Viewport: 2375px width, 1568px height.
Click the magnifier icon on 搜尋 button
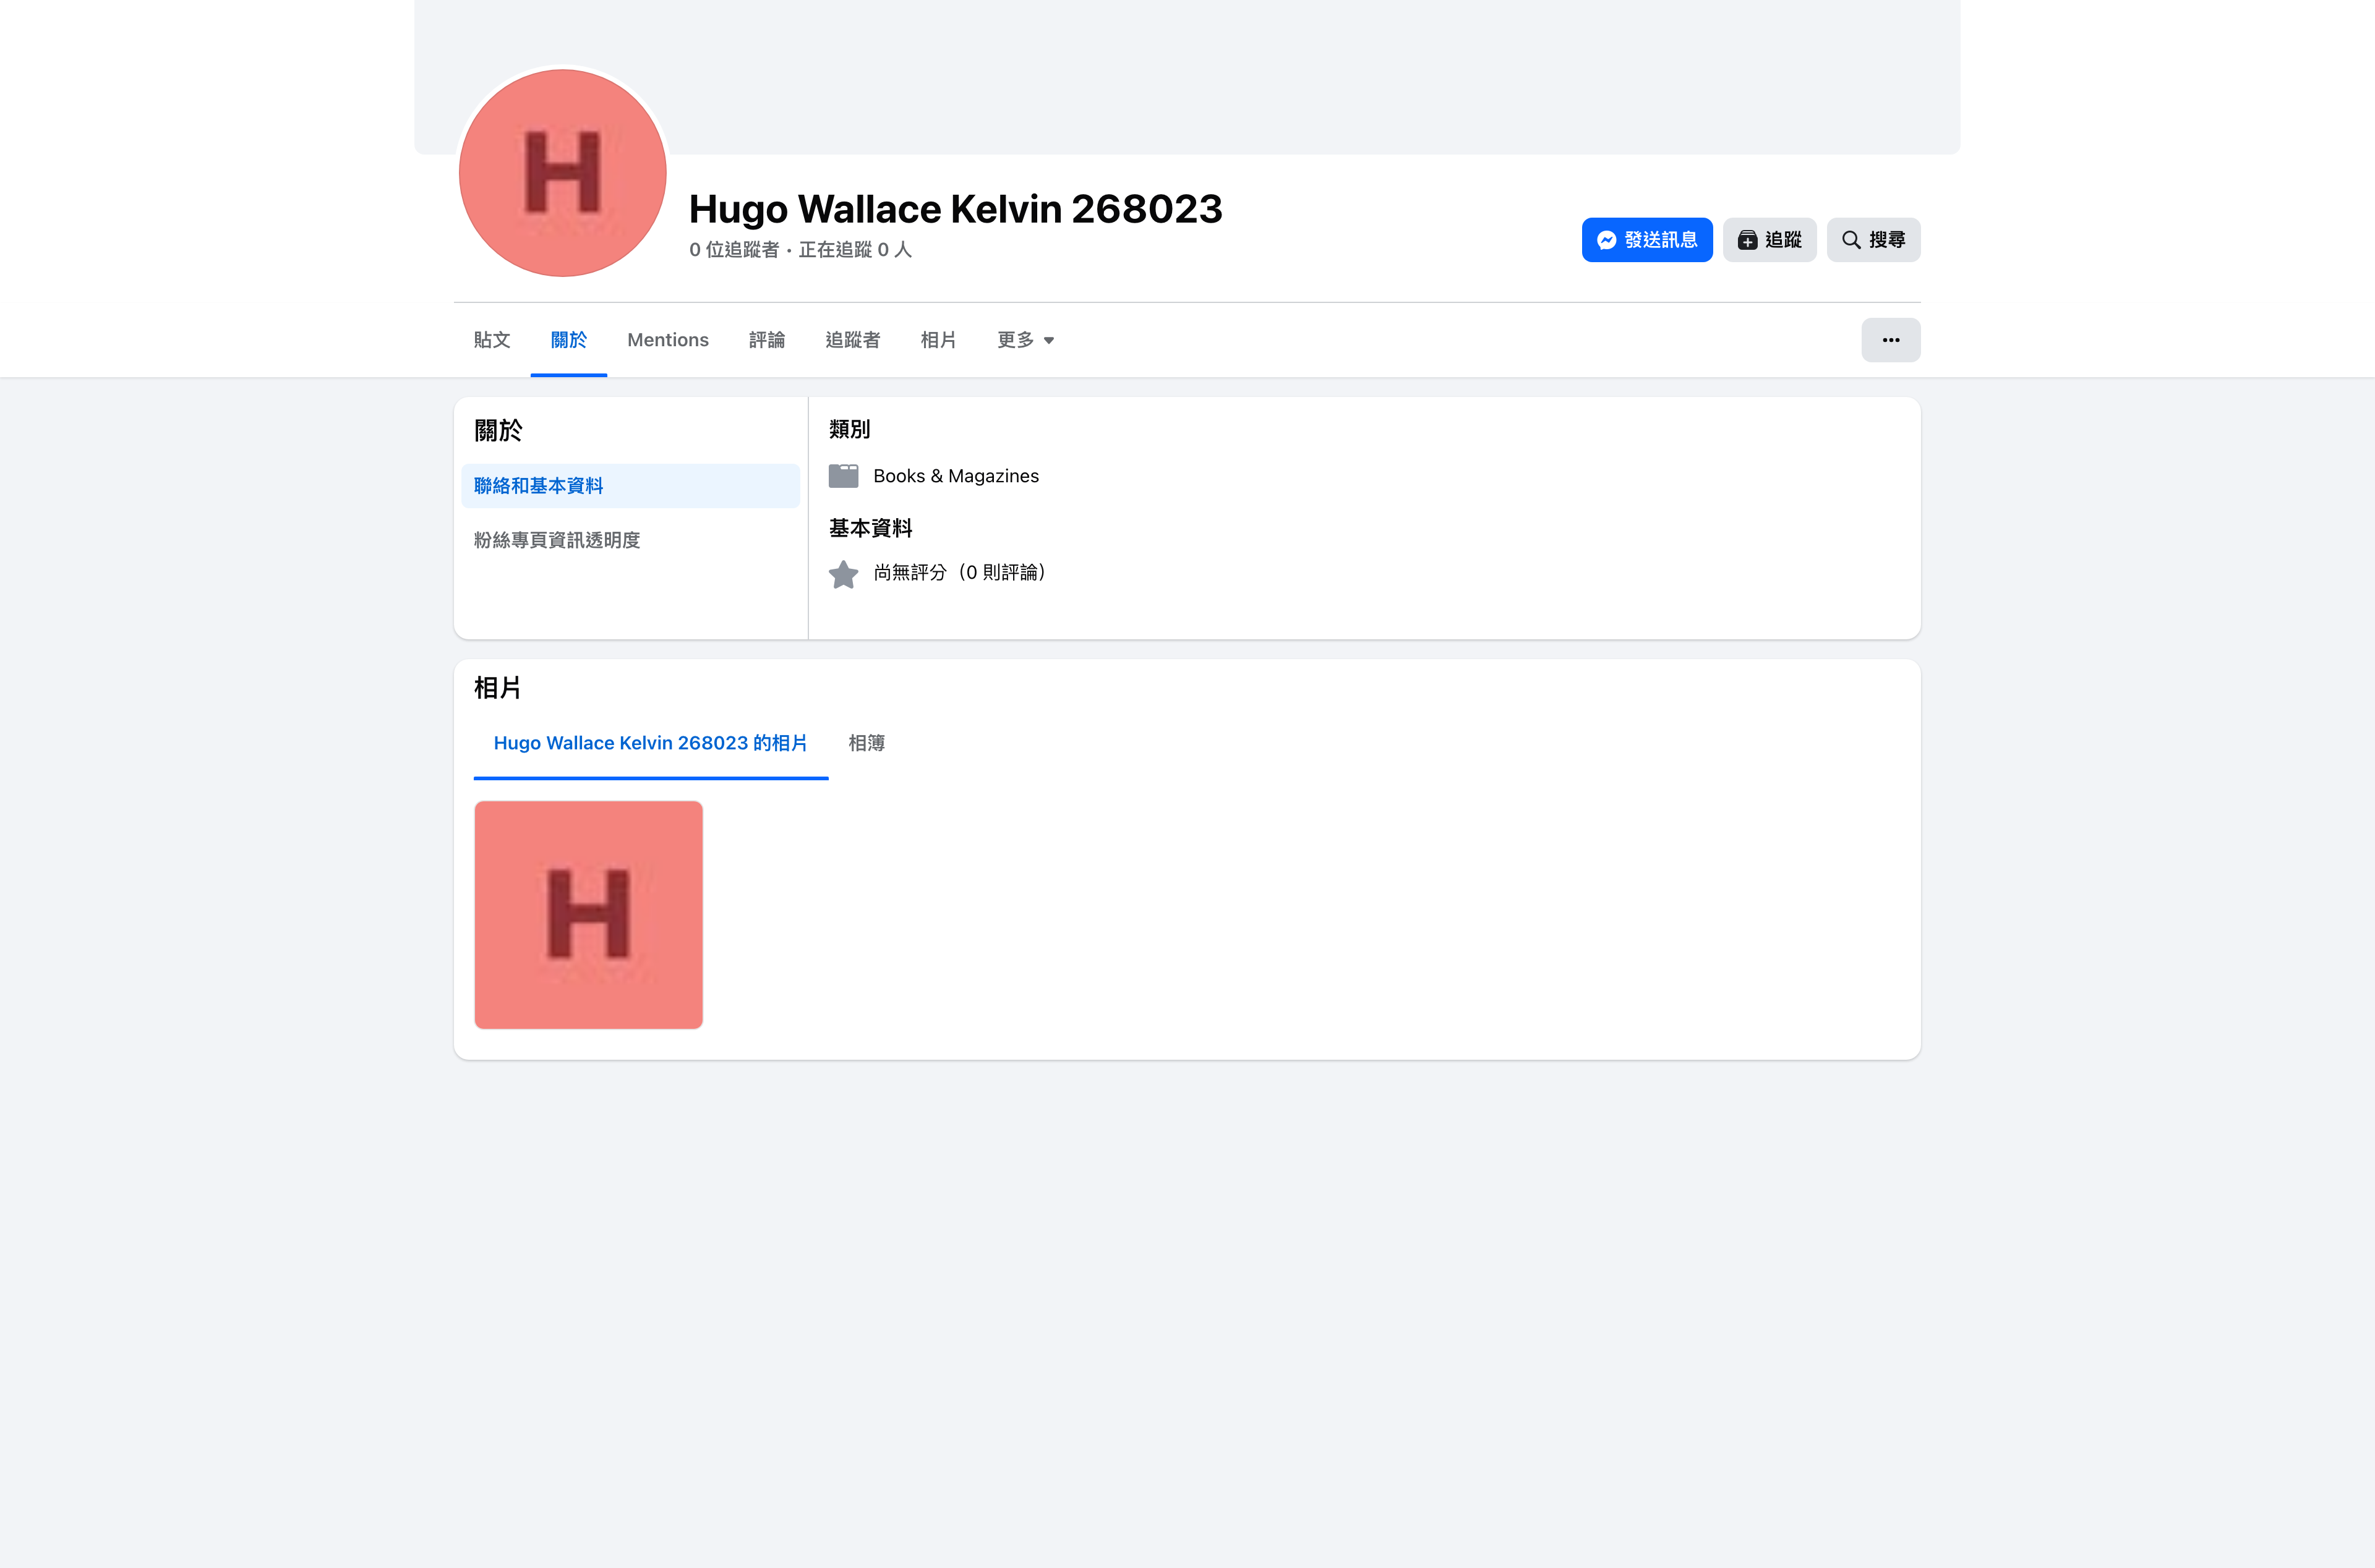1851,240
